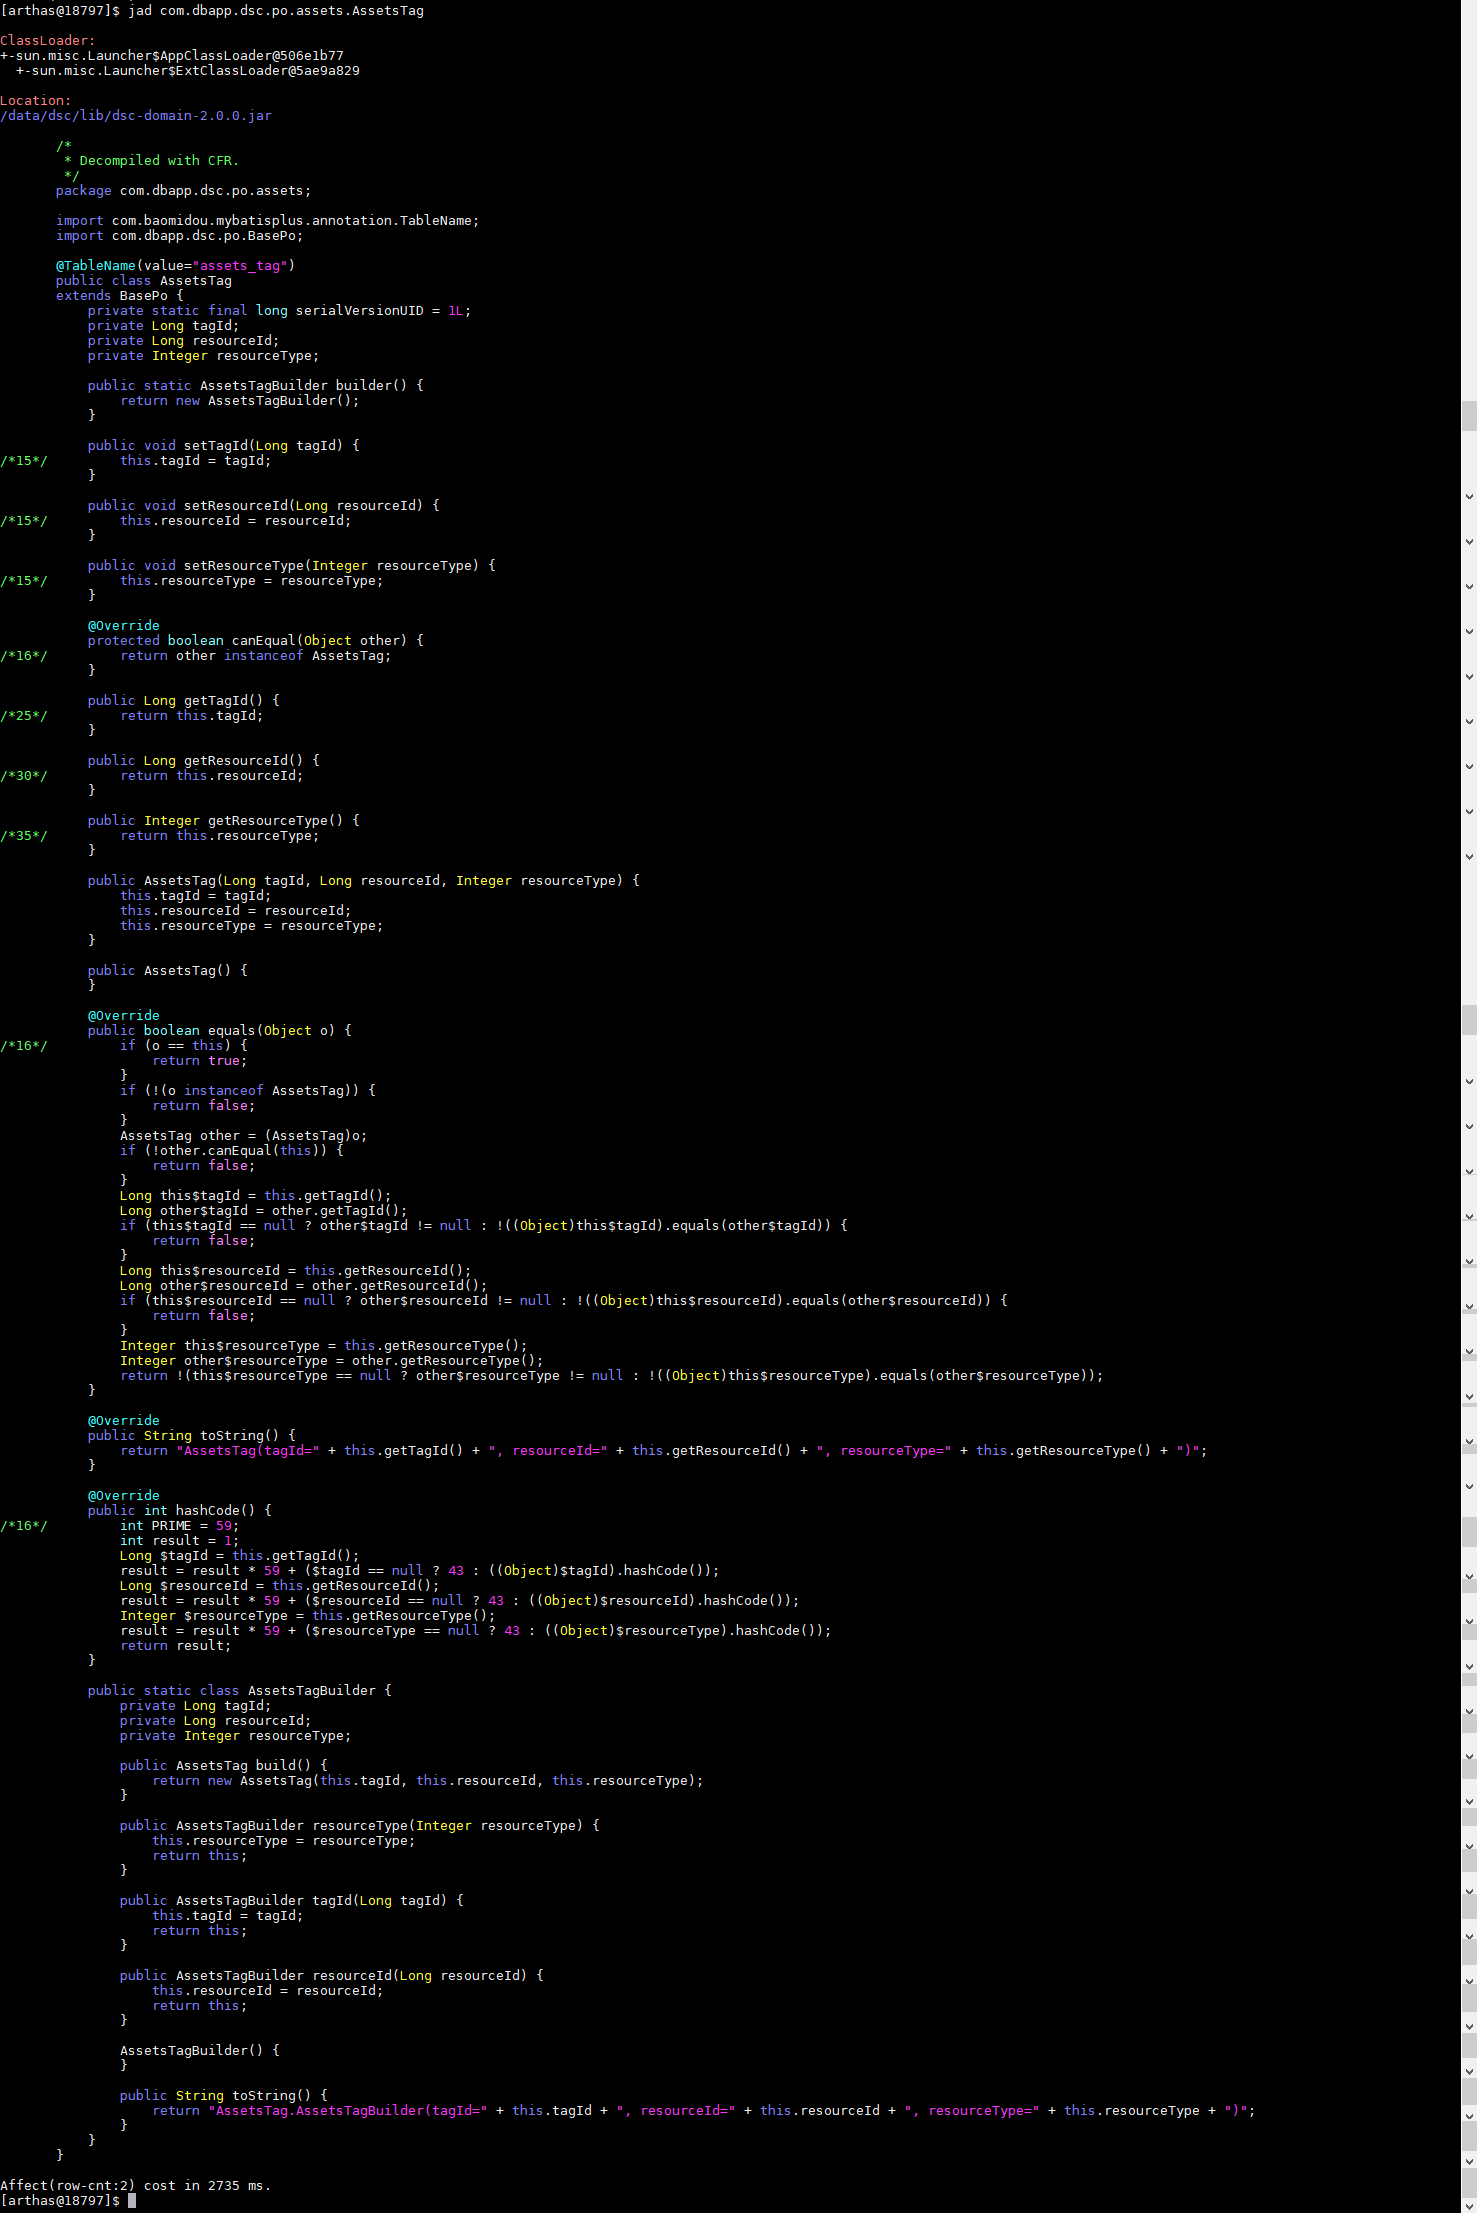
Task: Click the 'public AssetsTag build()' signature
Action: click(x=224, y=1766)
